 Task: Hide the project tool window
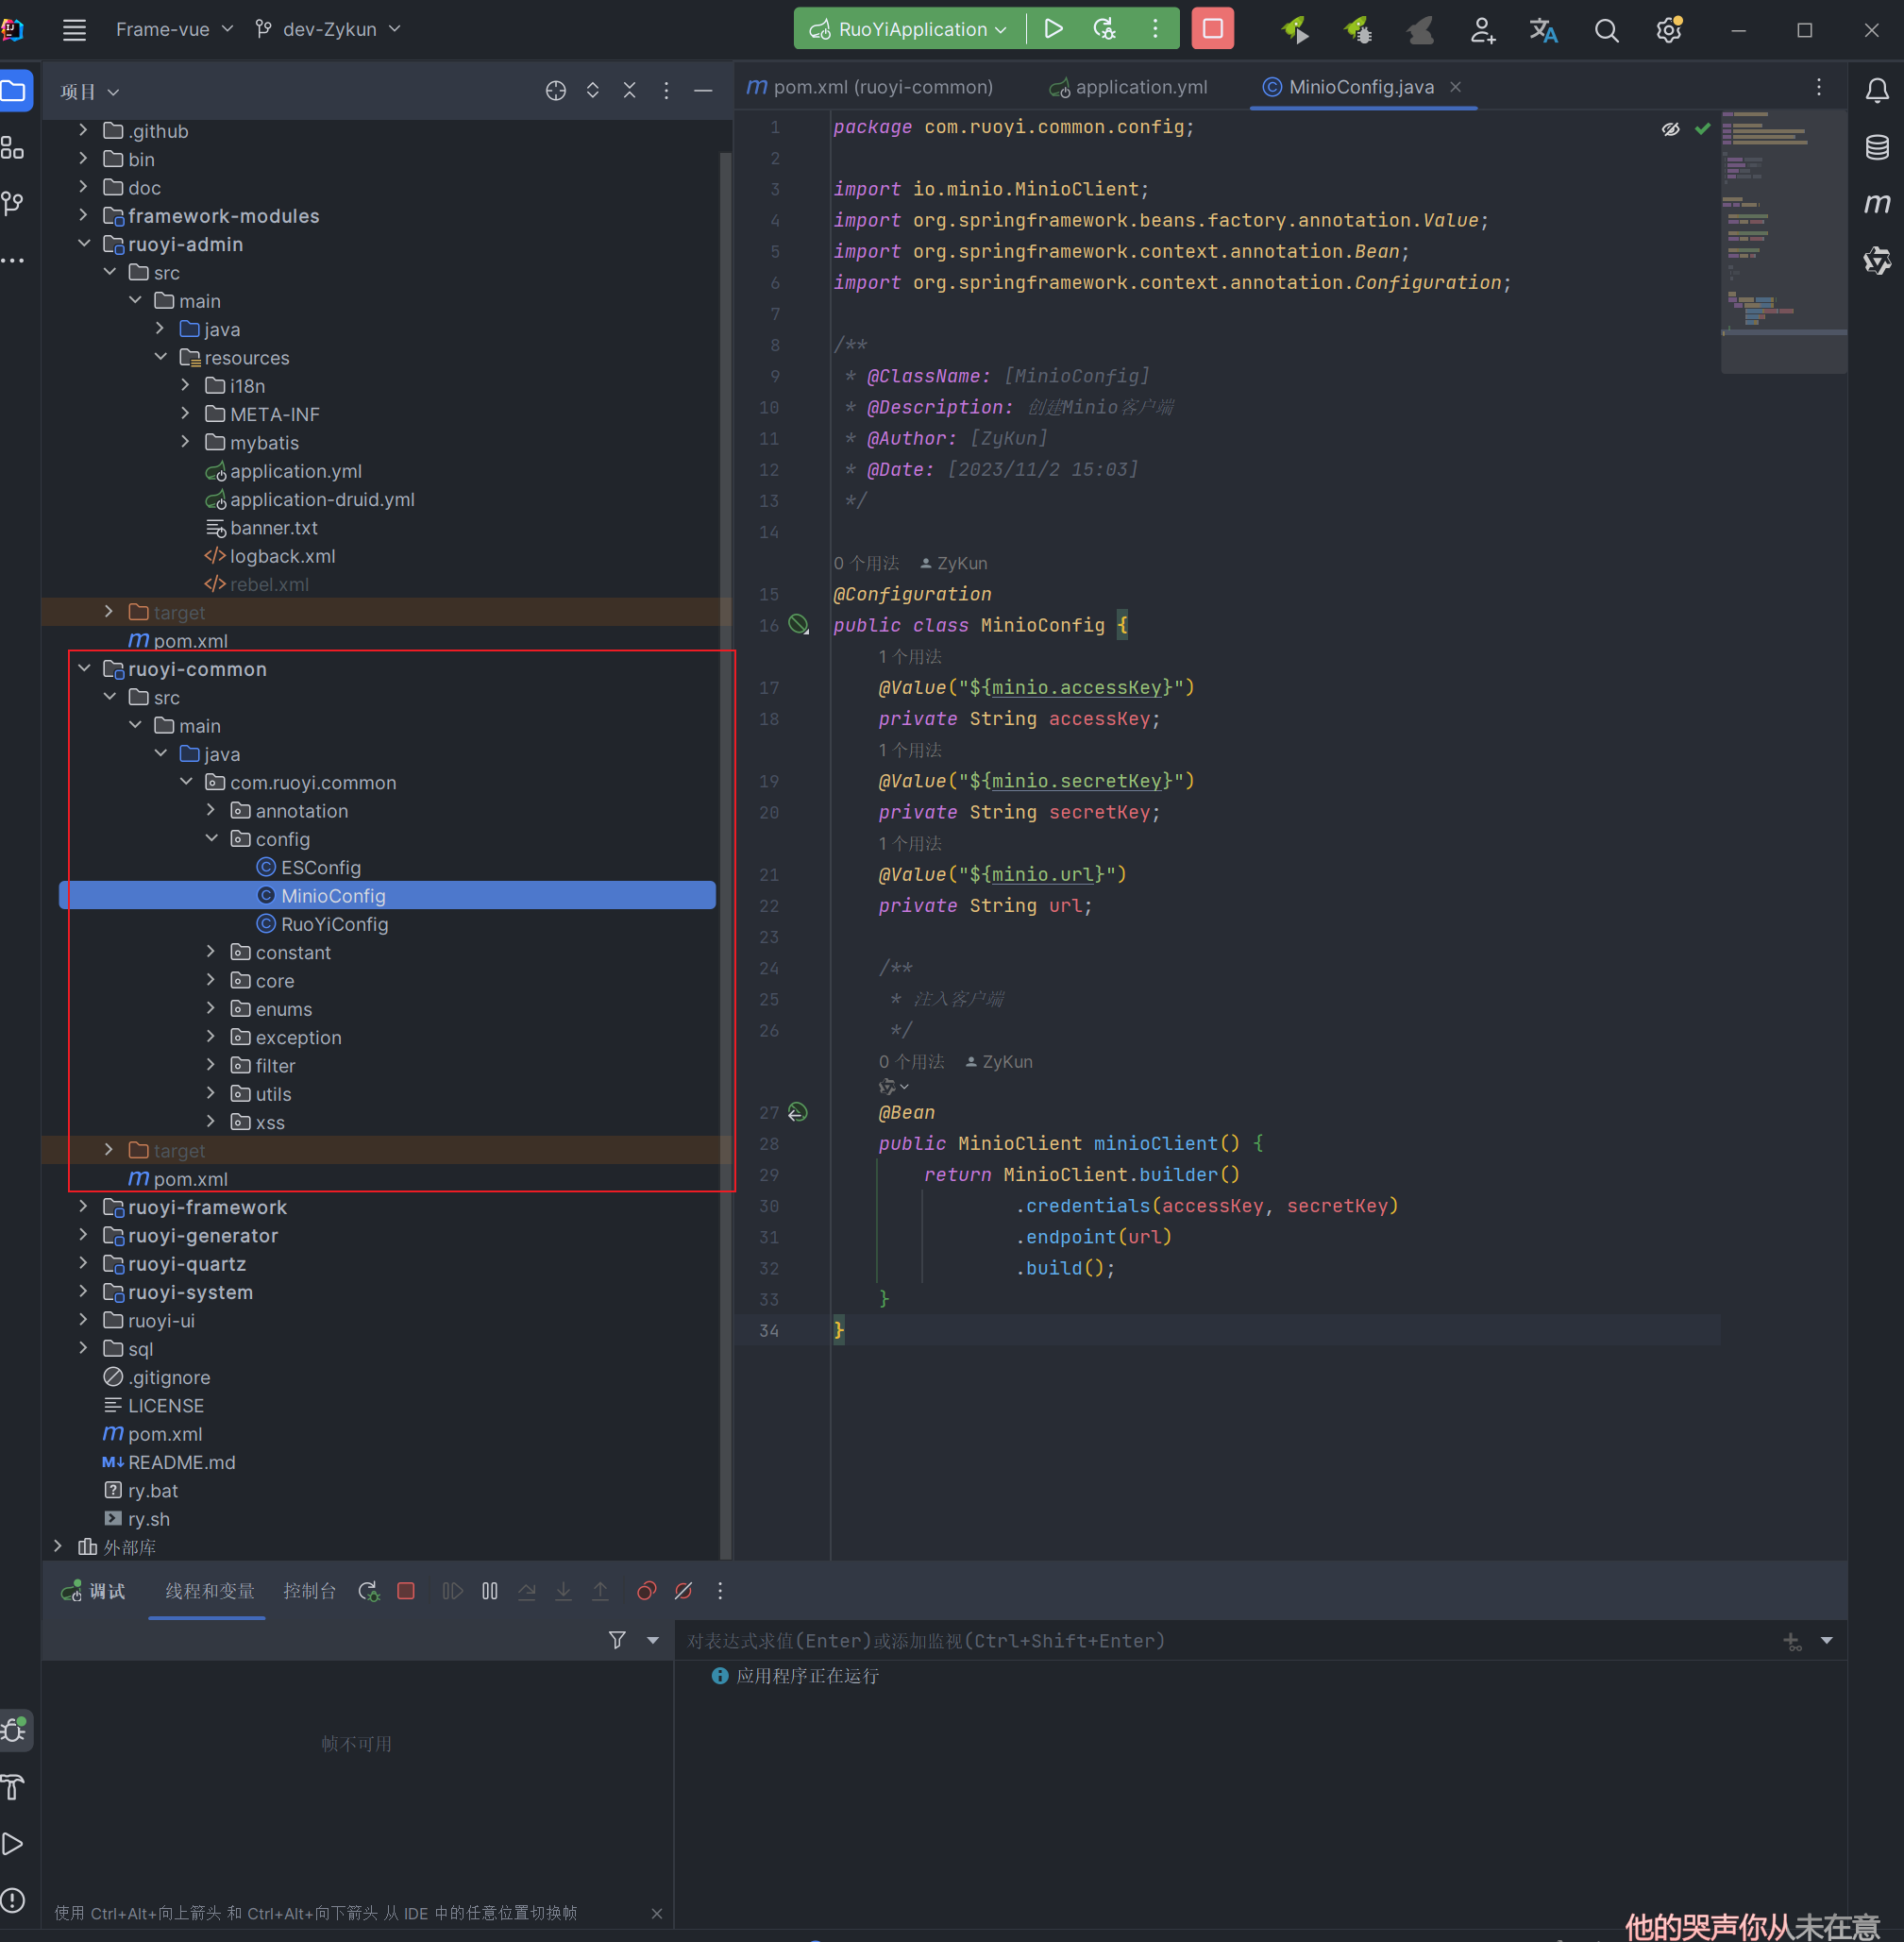coord(703,91)
